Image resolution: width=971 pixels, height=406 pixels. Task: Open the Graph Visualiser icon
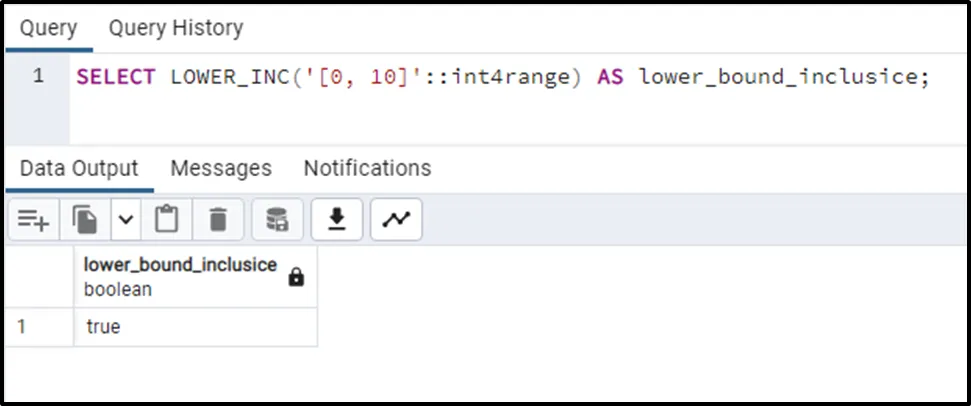[x=396, y=220]
